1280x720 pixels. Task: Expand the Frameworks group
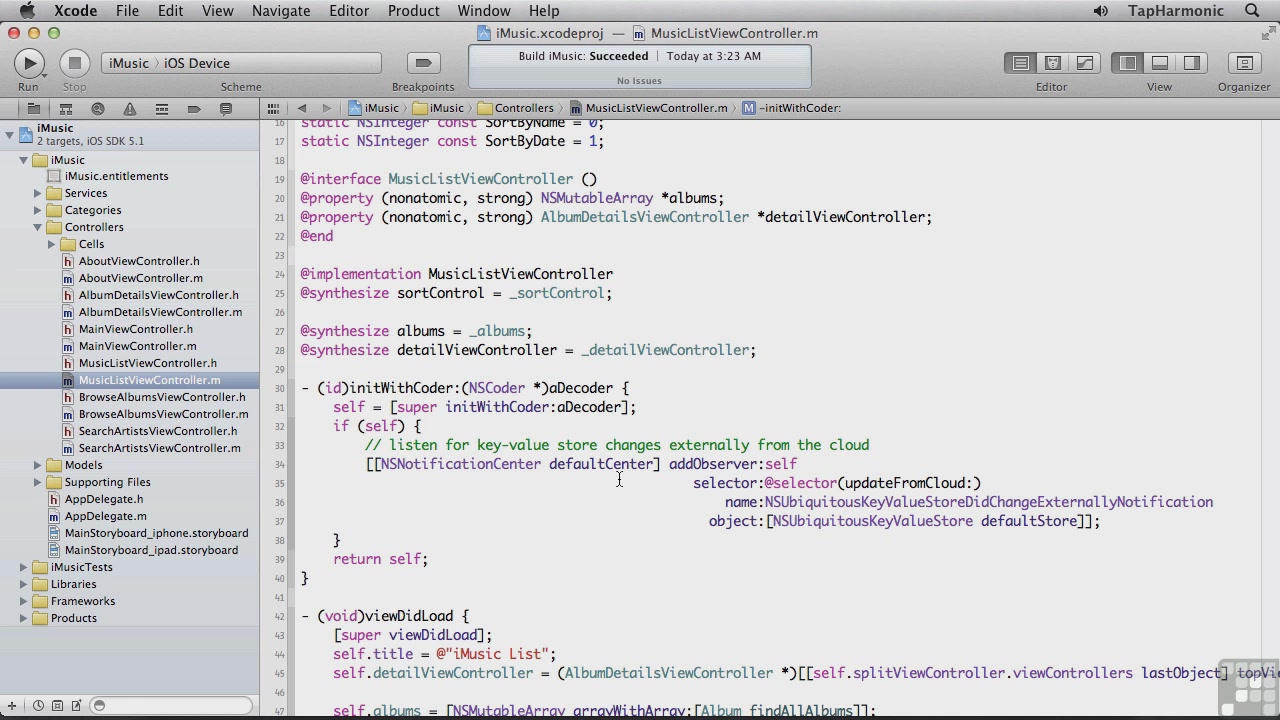click(x=23, y=601)
